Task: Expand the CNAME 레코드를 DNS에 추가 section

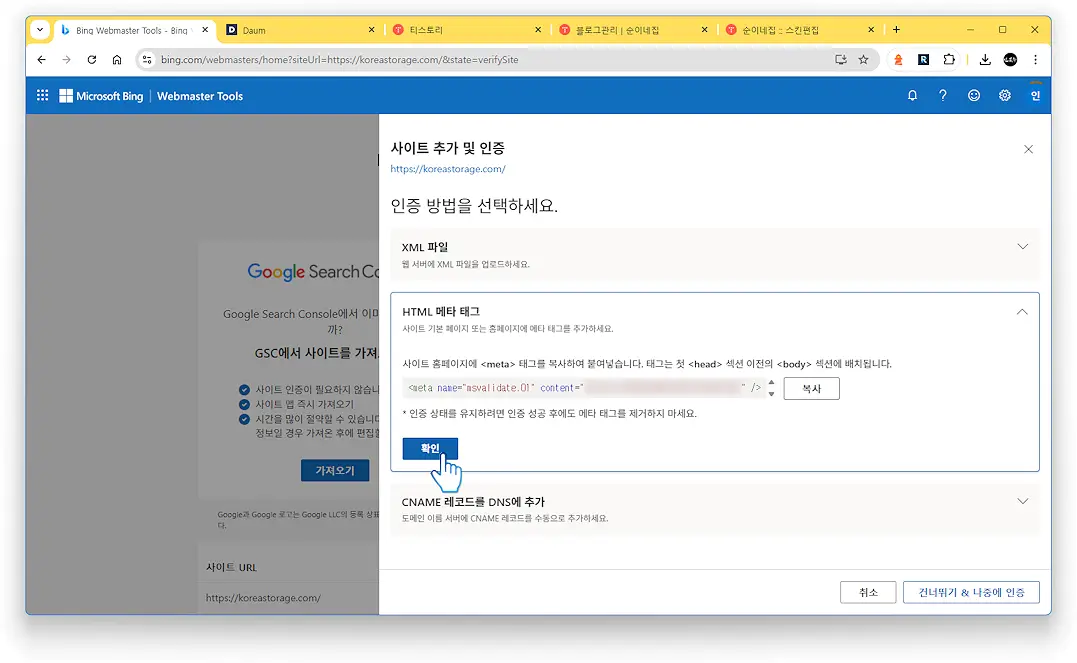Action: click(1022, 501)
